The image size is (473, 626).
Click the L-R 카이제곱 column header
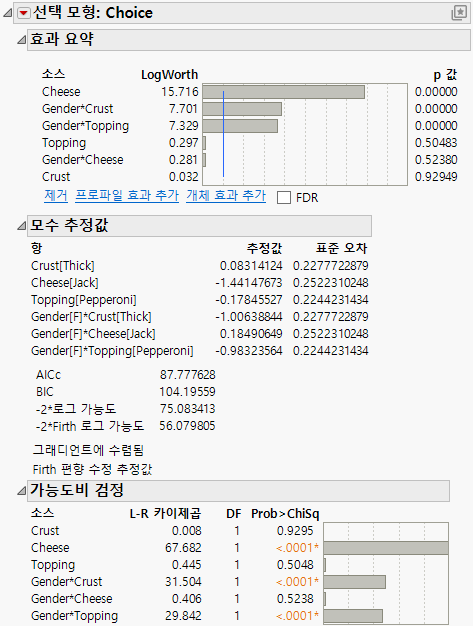tap(165, 514)
